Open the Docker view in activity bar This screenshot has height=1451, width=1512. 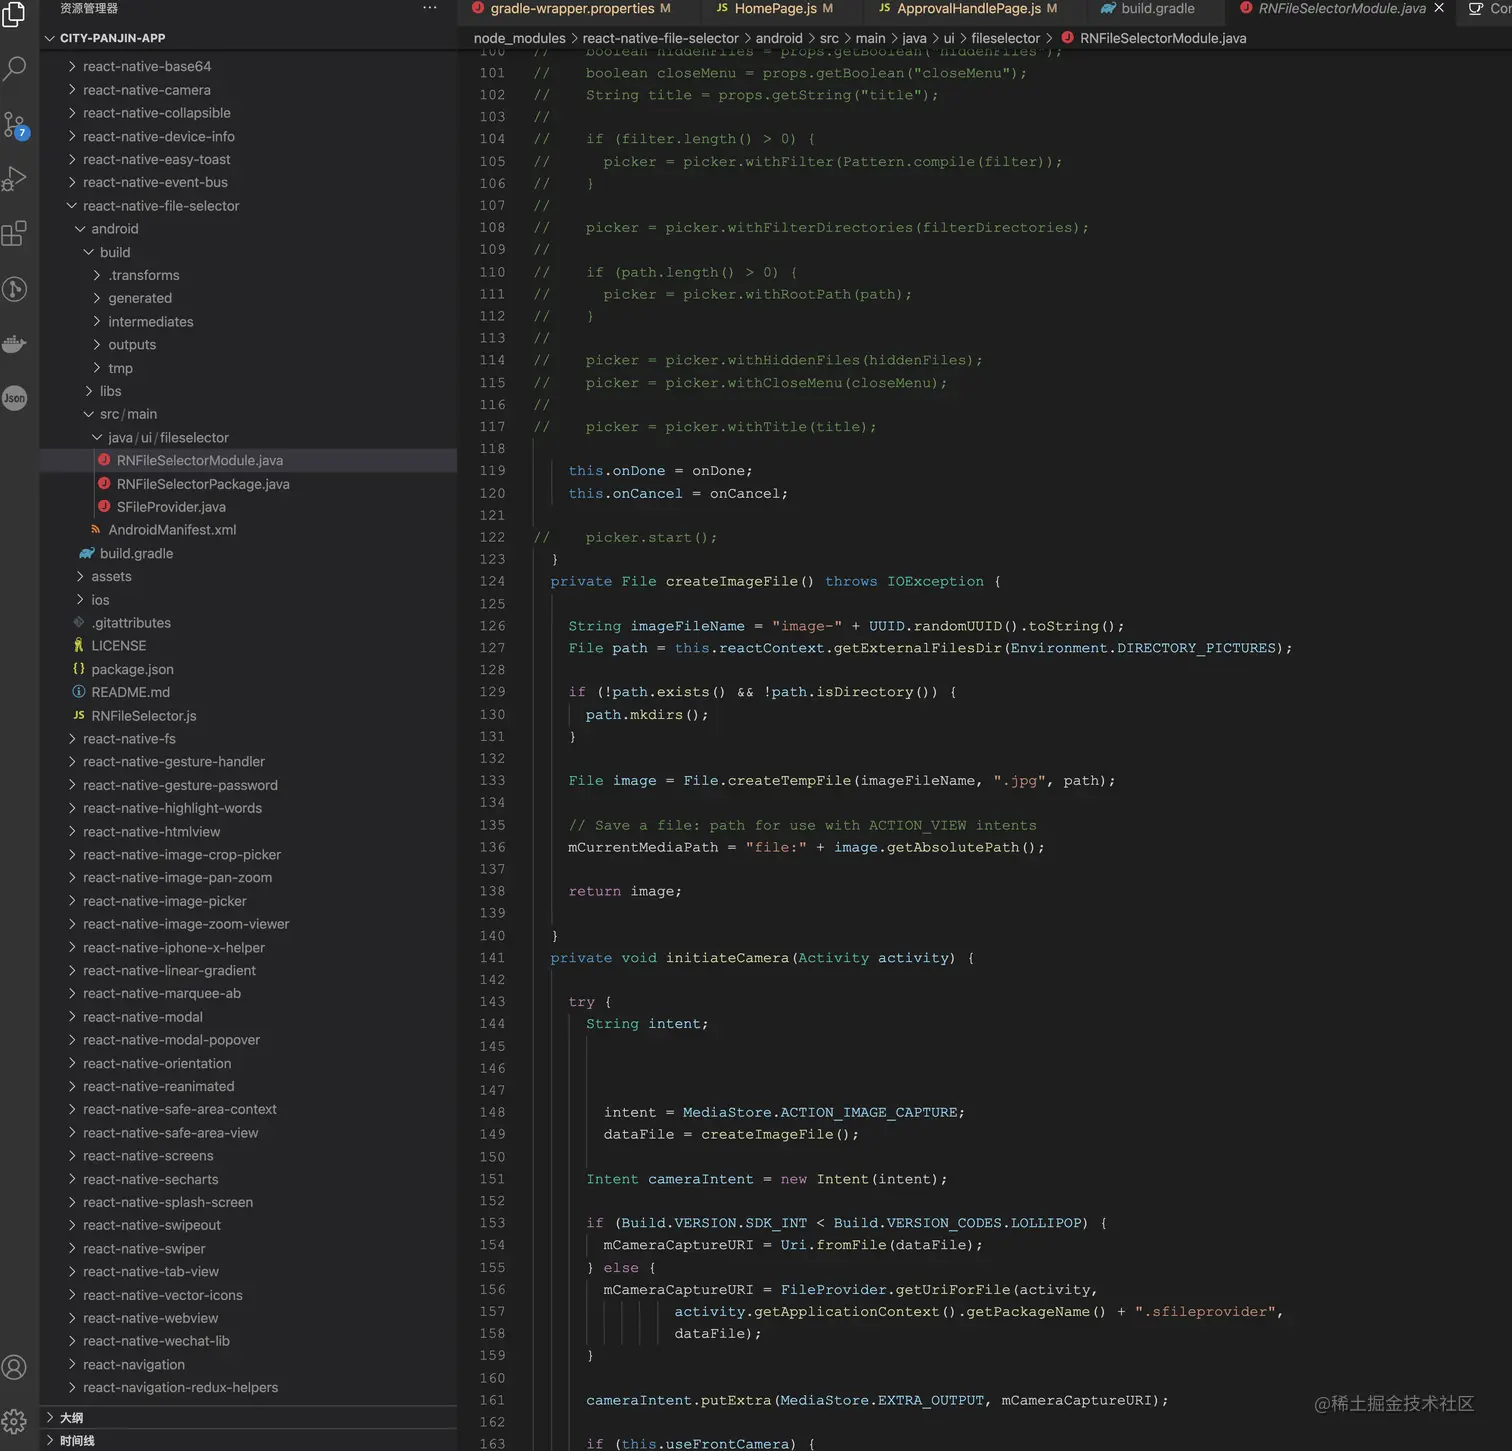(x=14, y=344)
